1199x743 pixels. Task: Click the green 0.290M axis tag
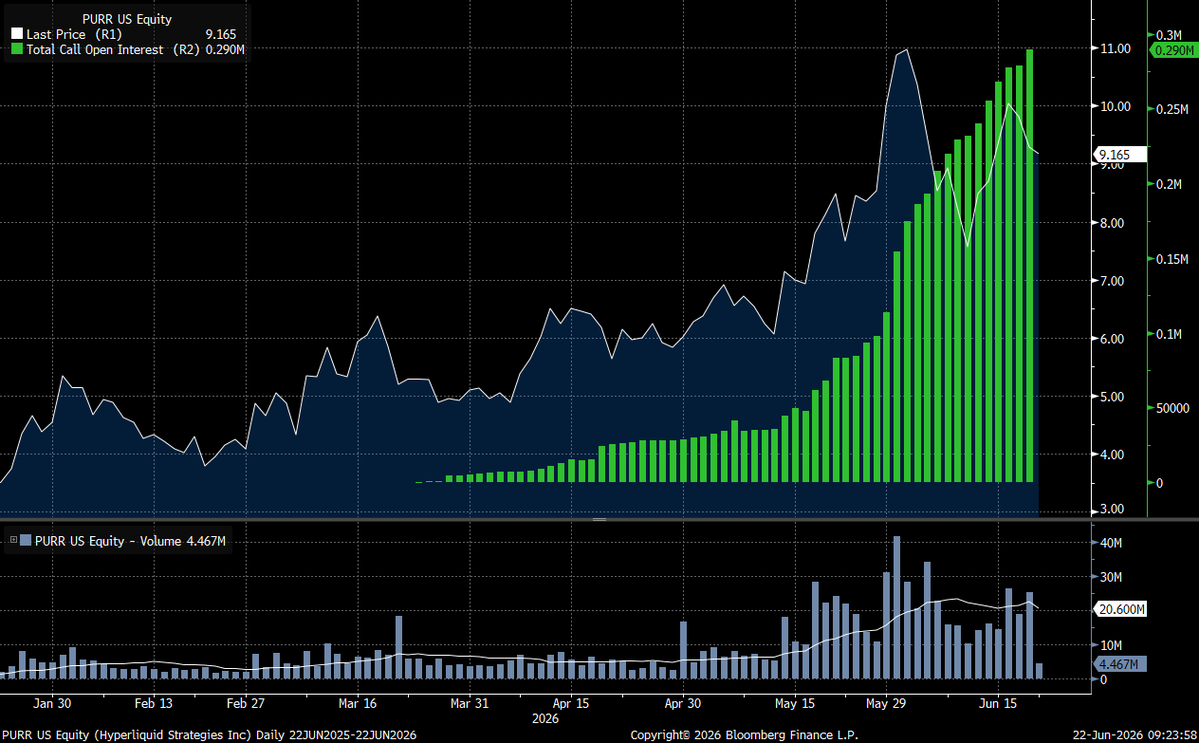click(x=1174, y=50)
